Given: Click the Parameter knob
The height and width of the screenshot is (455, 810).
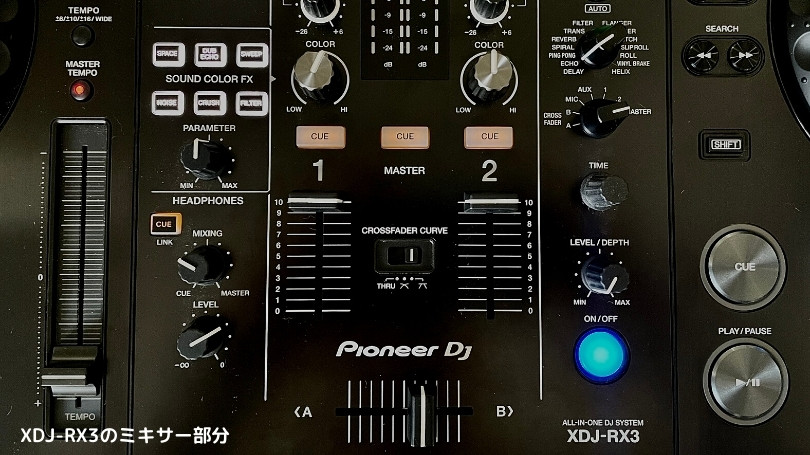Looking at the screenshot, I should pyautogui.click(x=207, y=159).
